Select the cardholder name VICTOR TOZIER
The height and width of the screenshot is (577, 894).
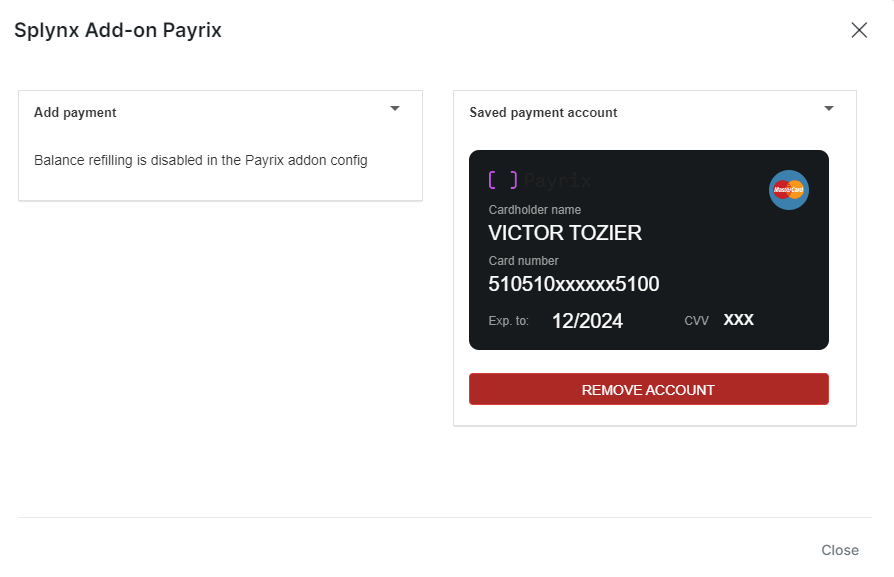565,233
